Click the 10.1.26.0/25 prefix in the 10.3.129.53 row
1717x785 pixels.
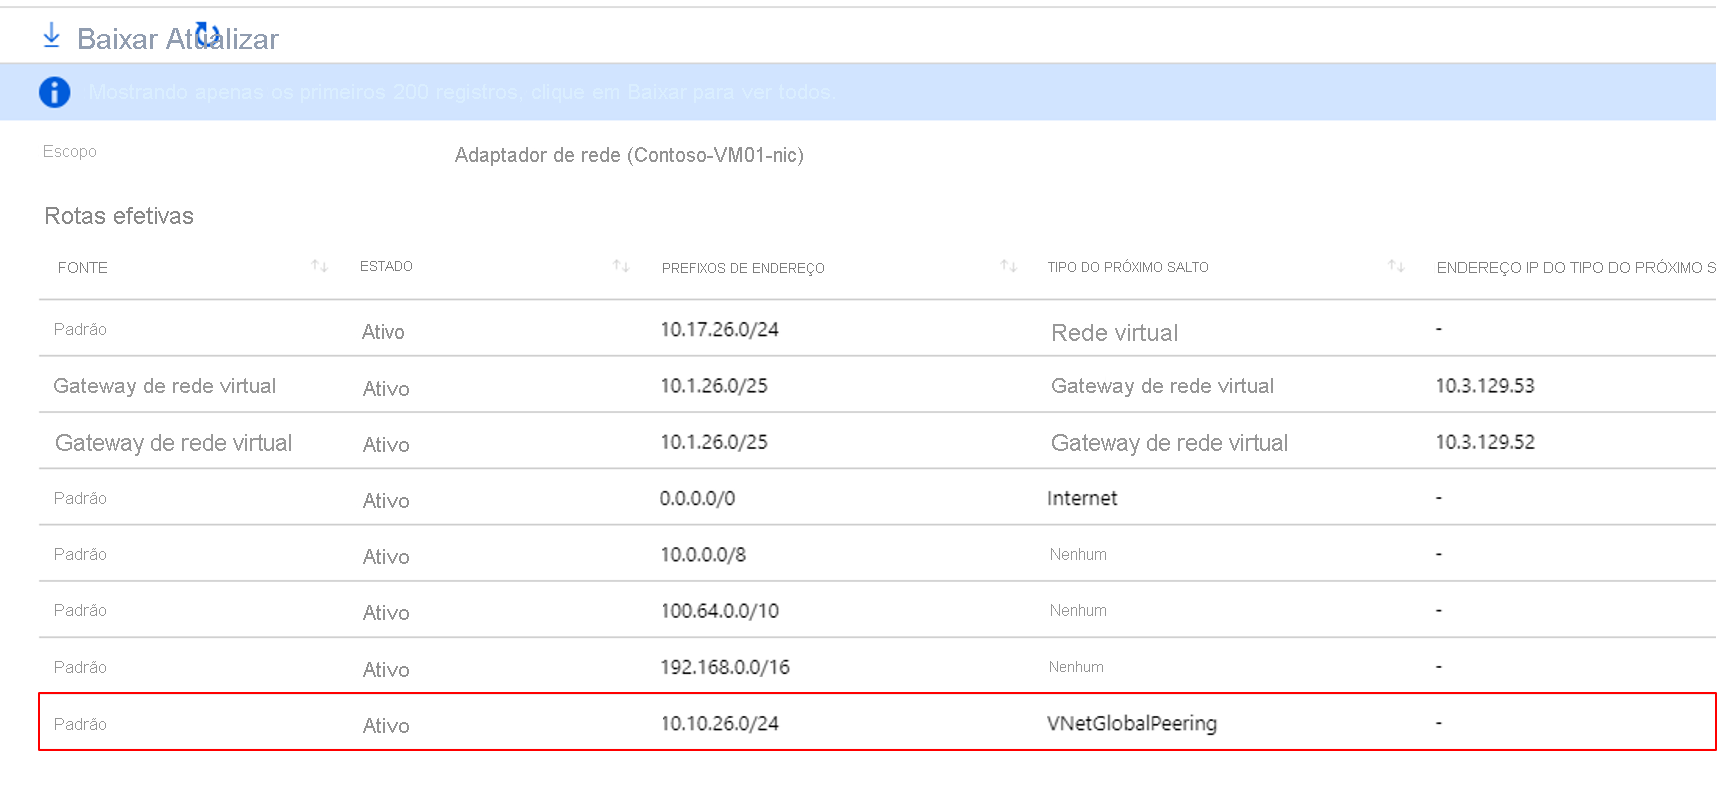coord(714,386)
